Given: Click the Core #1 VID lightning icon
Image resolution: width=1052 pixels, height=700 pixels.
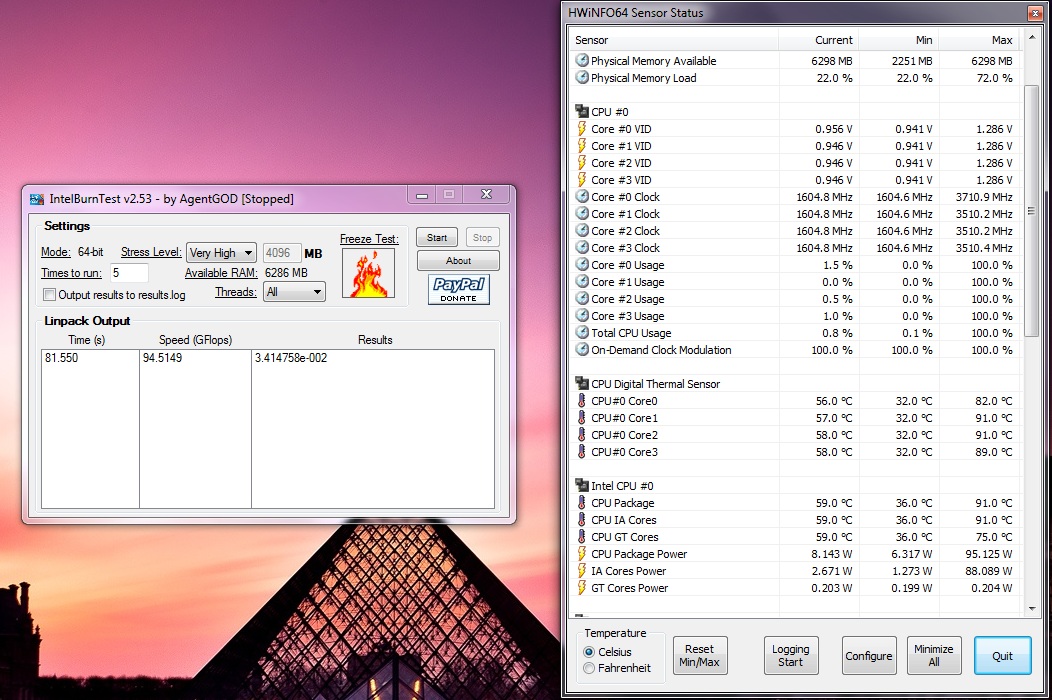Looking at the screenshot, I should (582, 146).
